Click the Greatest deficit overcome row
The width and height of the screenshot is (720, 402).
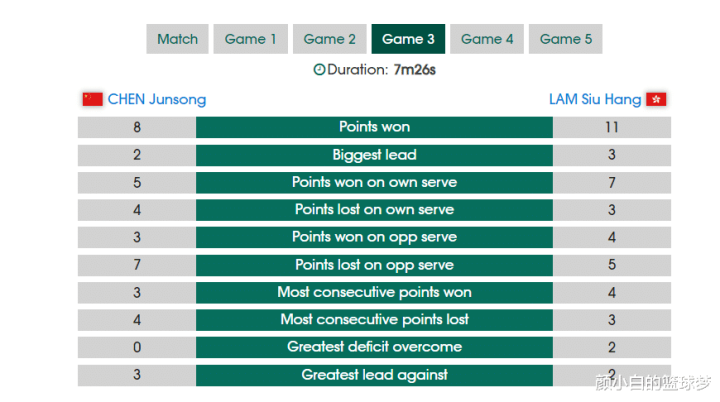374,347
